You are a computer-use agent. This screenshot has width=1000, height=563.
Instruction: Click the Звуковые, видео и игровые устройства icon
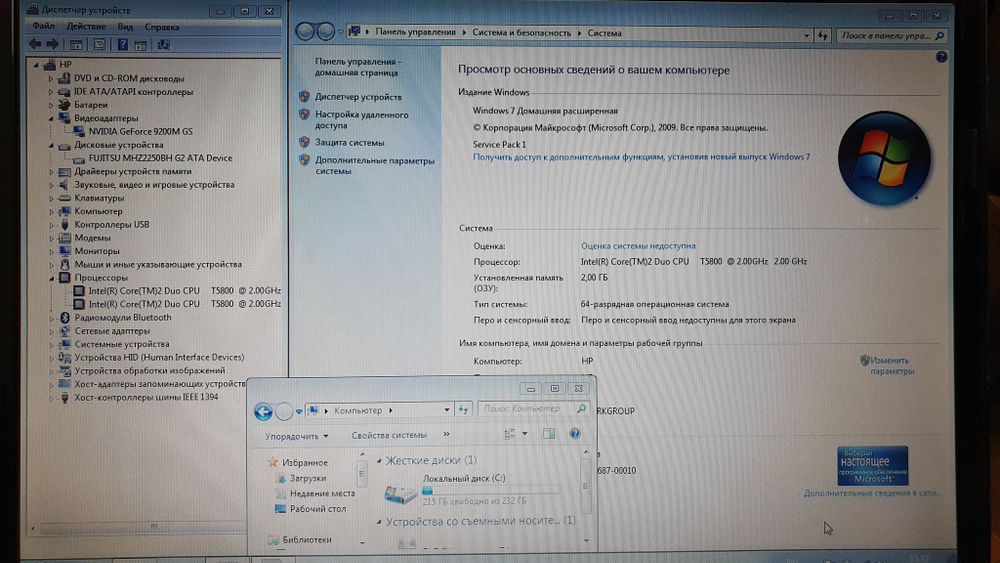[64, 185]
